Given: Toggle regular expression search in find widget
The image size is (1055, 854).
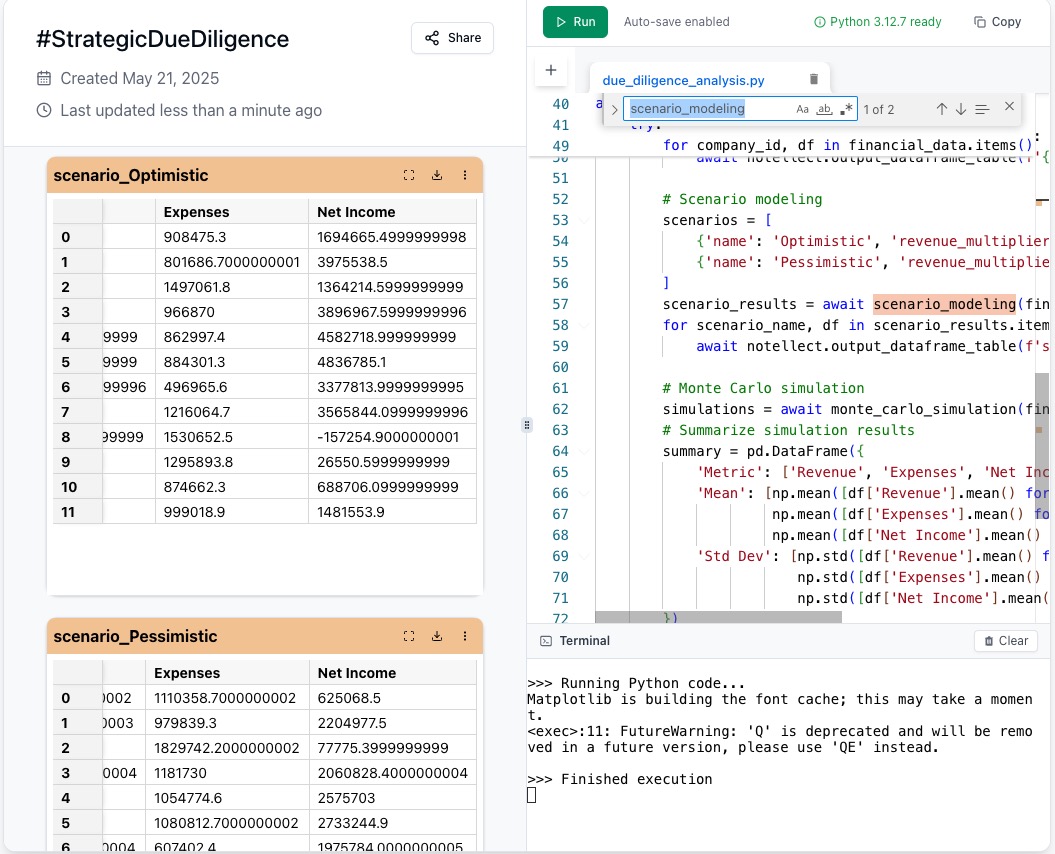Looking at the screenshot, I should (846, 109).
